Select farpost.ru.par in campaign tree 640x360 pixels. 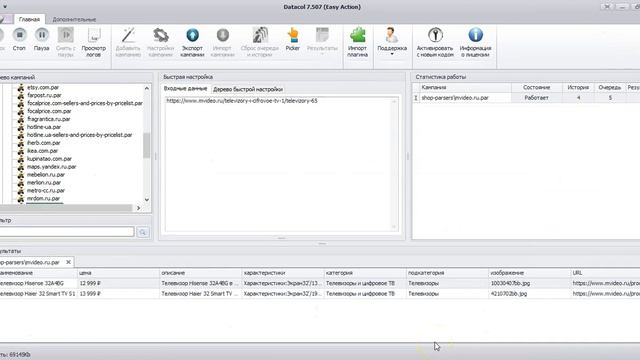(44, 95)
